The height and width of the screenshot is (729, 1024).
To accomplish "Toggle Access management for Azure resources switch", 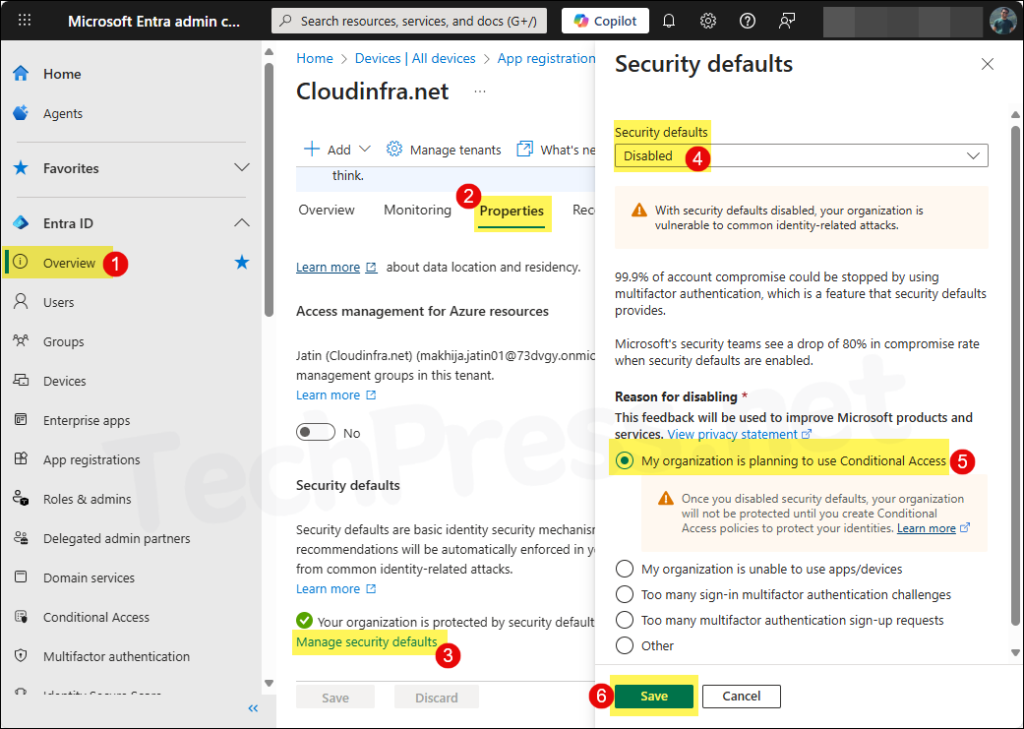I will click(315, 433).
